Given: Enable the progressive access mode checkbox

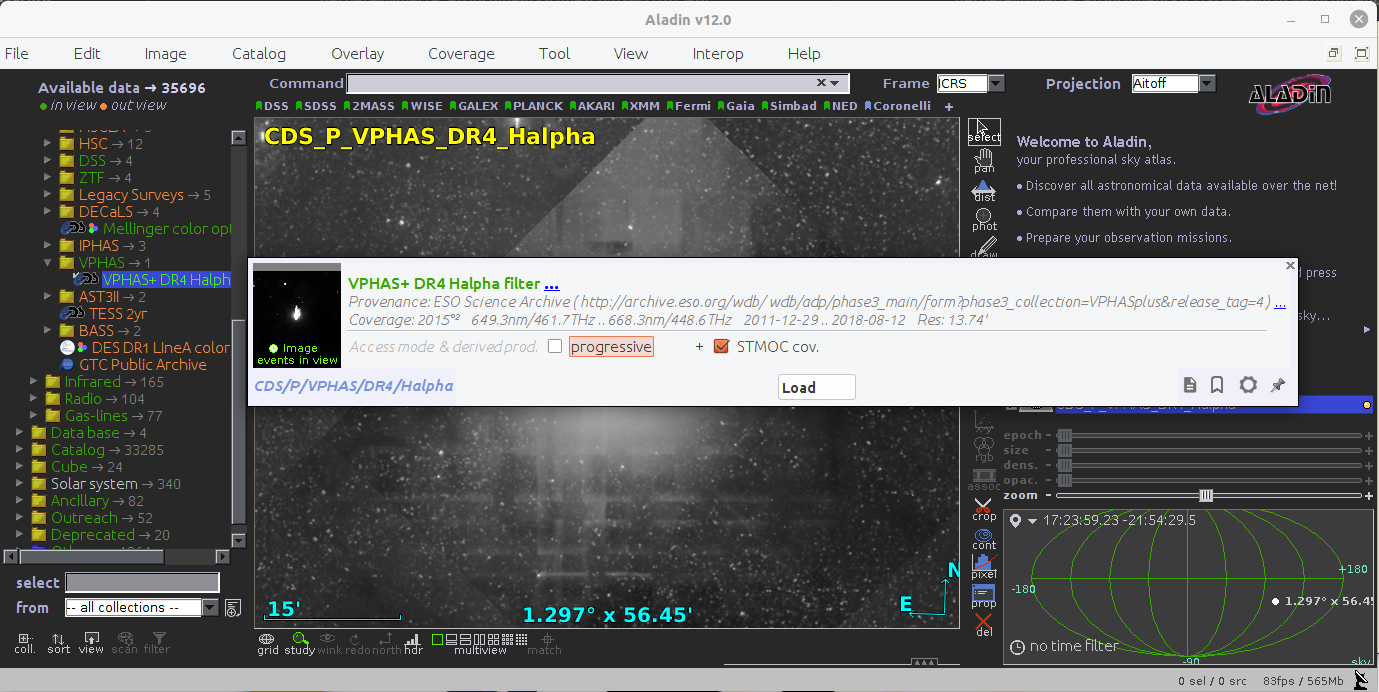Looking at the screenshot, I should 555,347.
